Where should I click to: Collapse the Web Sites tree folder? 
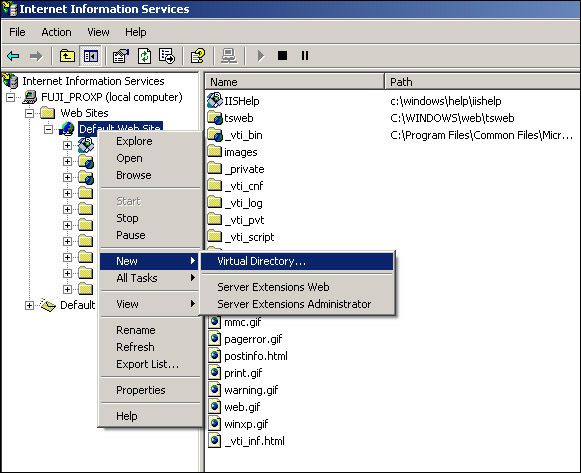click(29, 113)
